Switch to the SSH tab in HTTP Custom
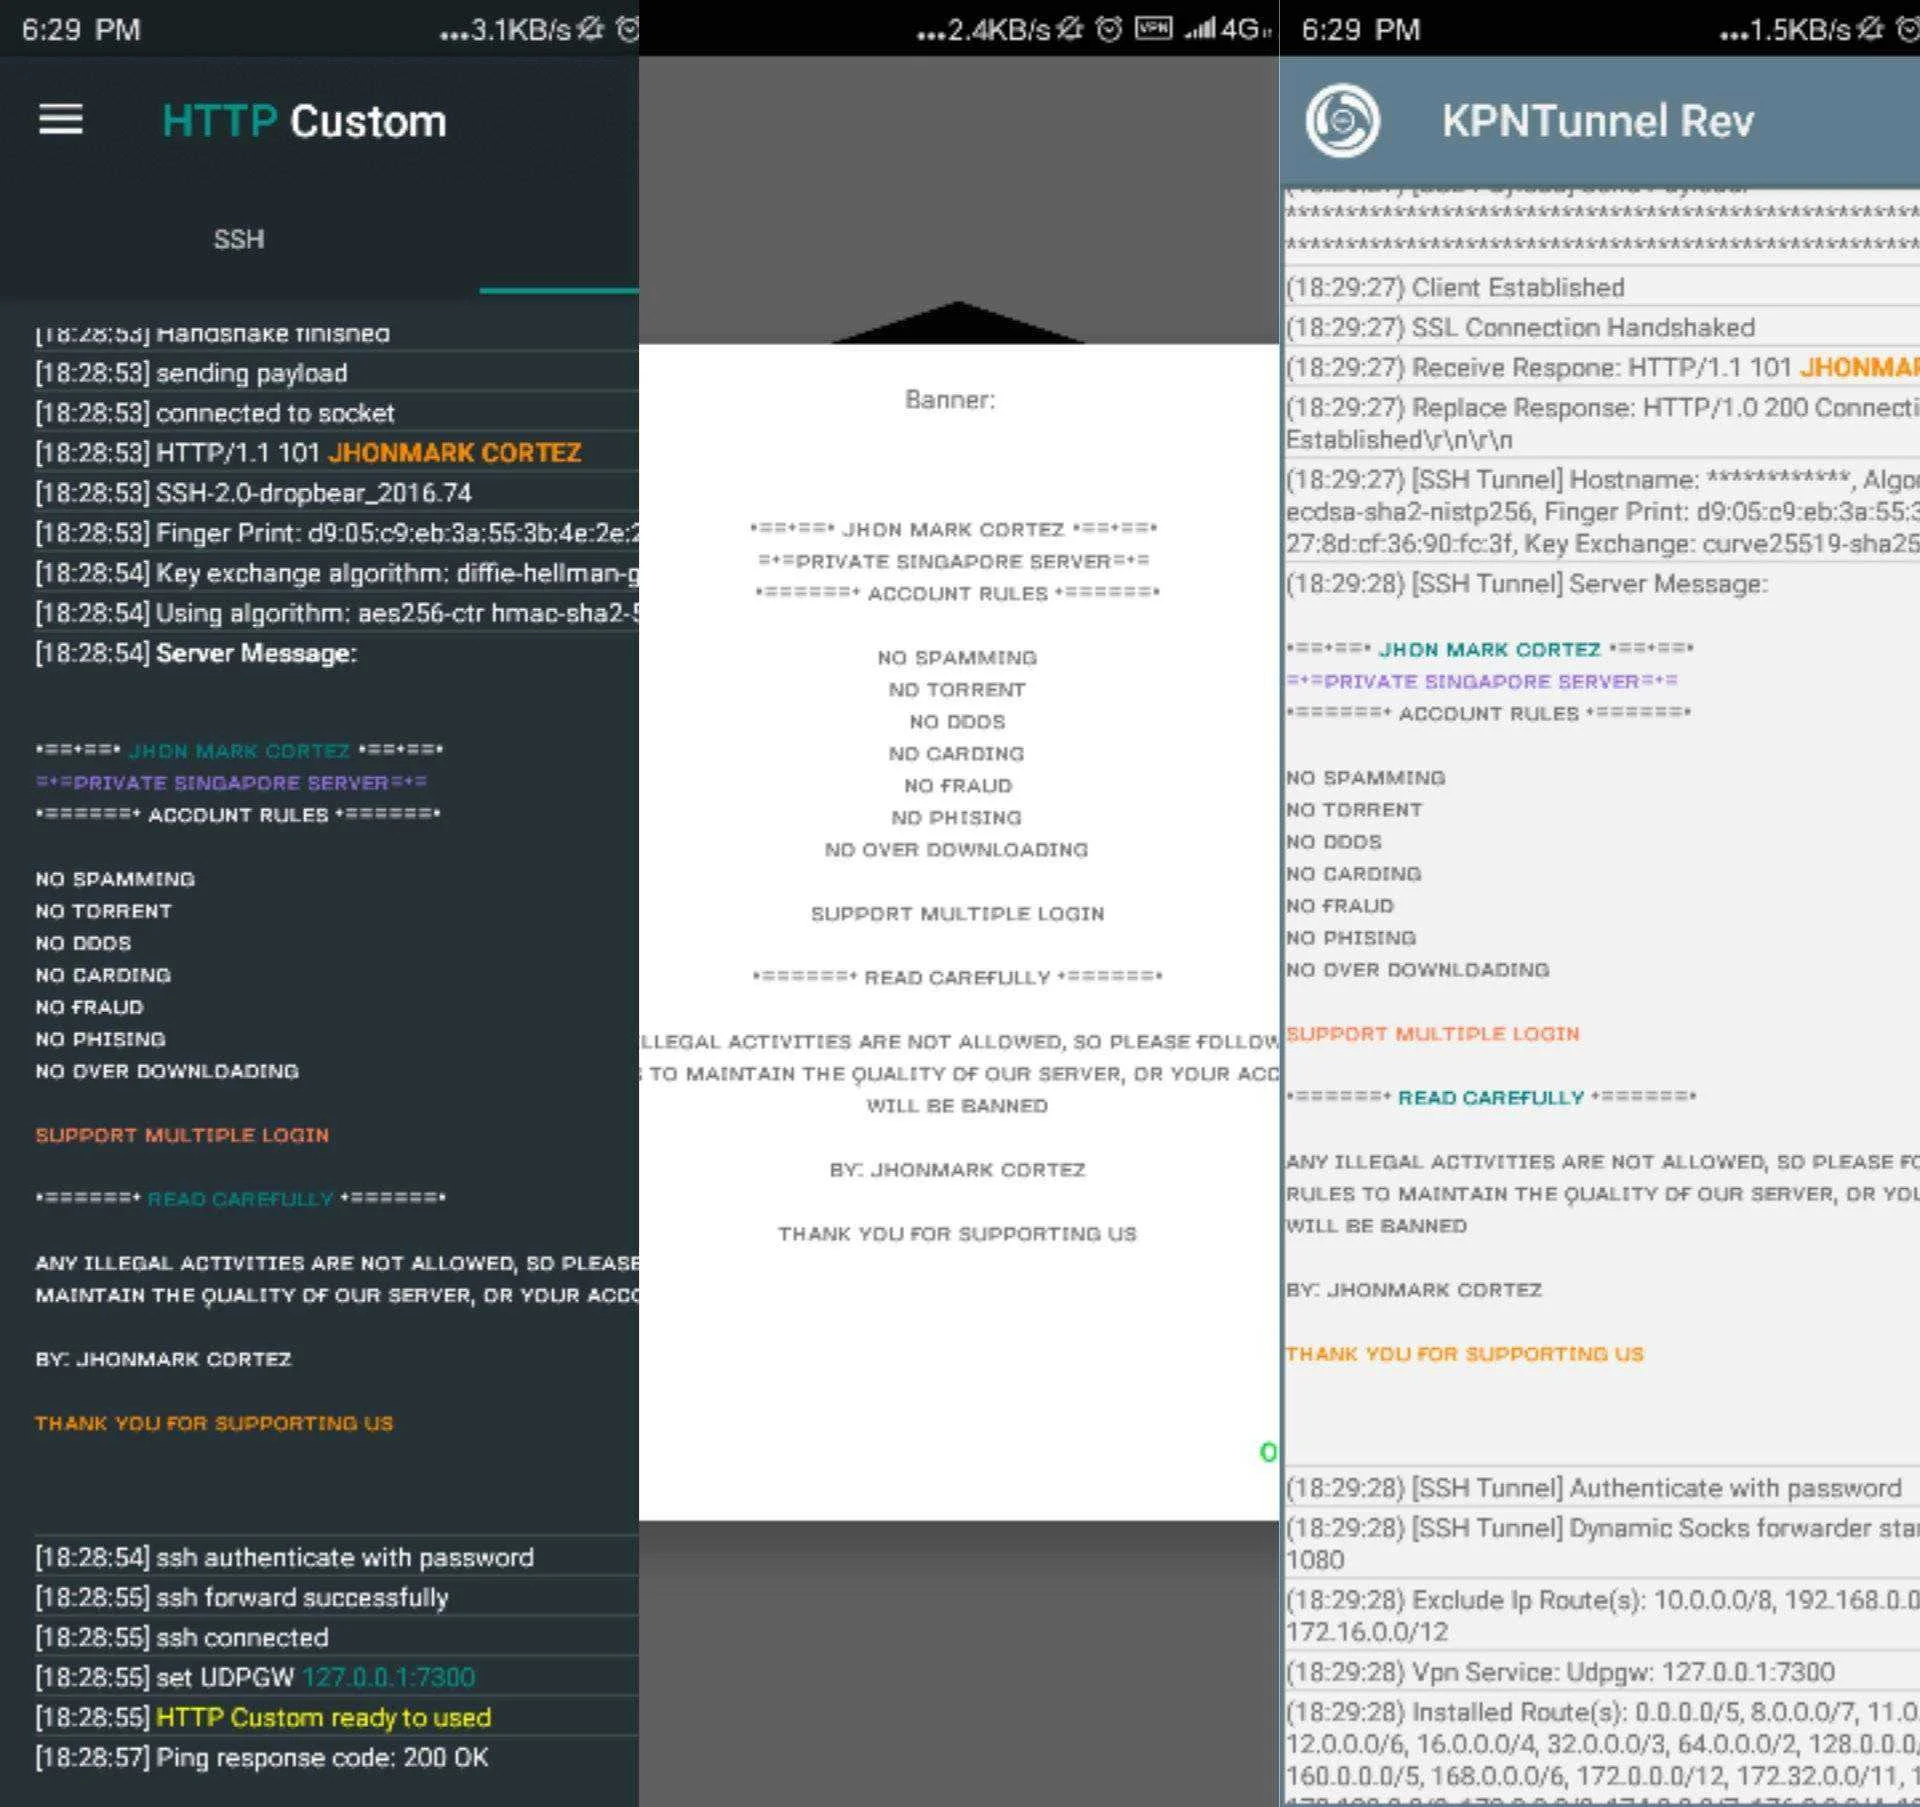The image size is (1920, 1807). coord(239,239)
